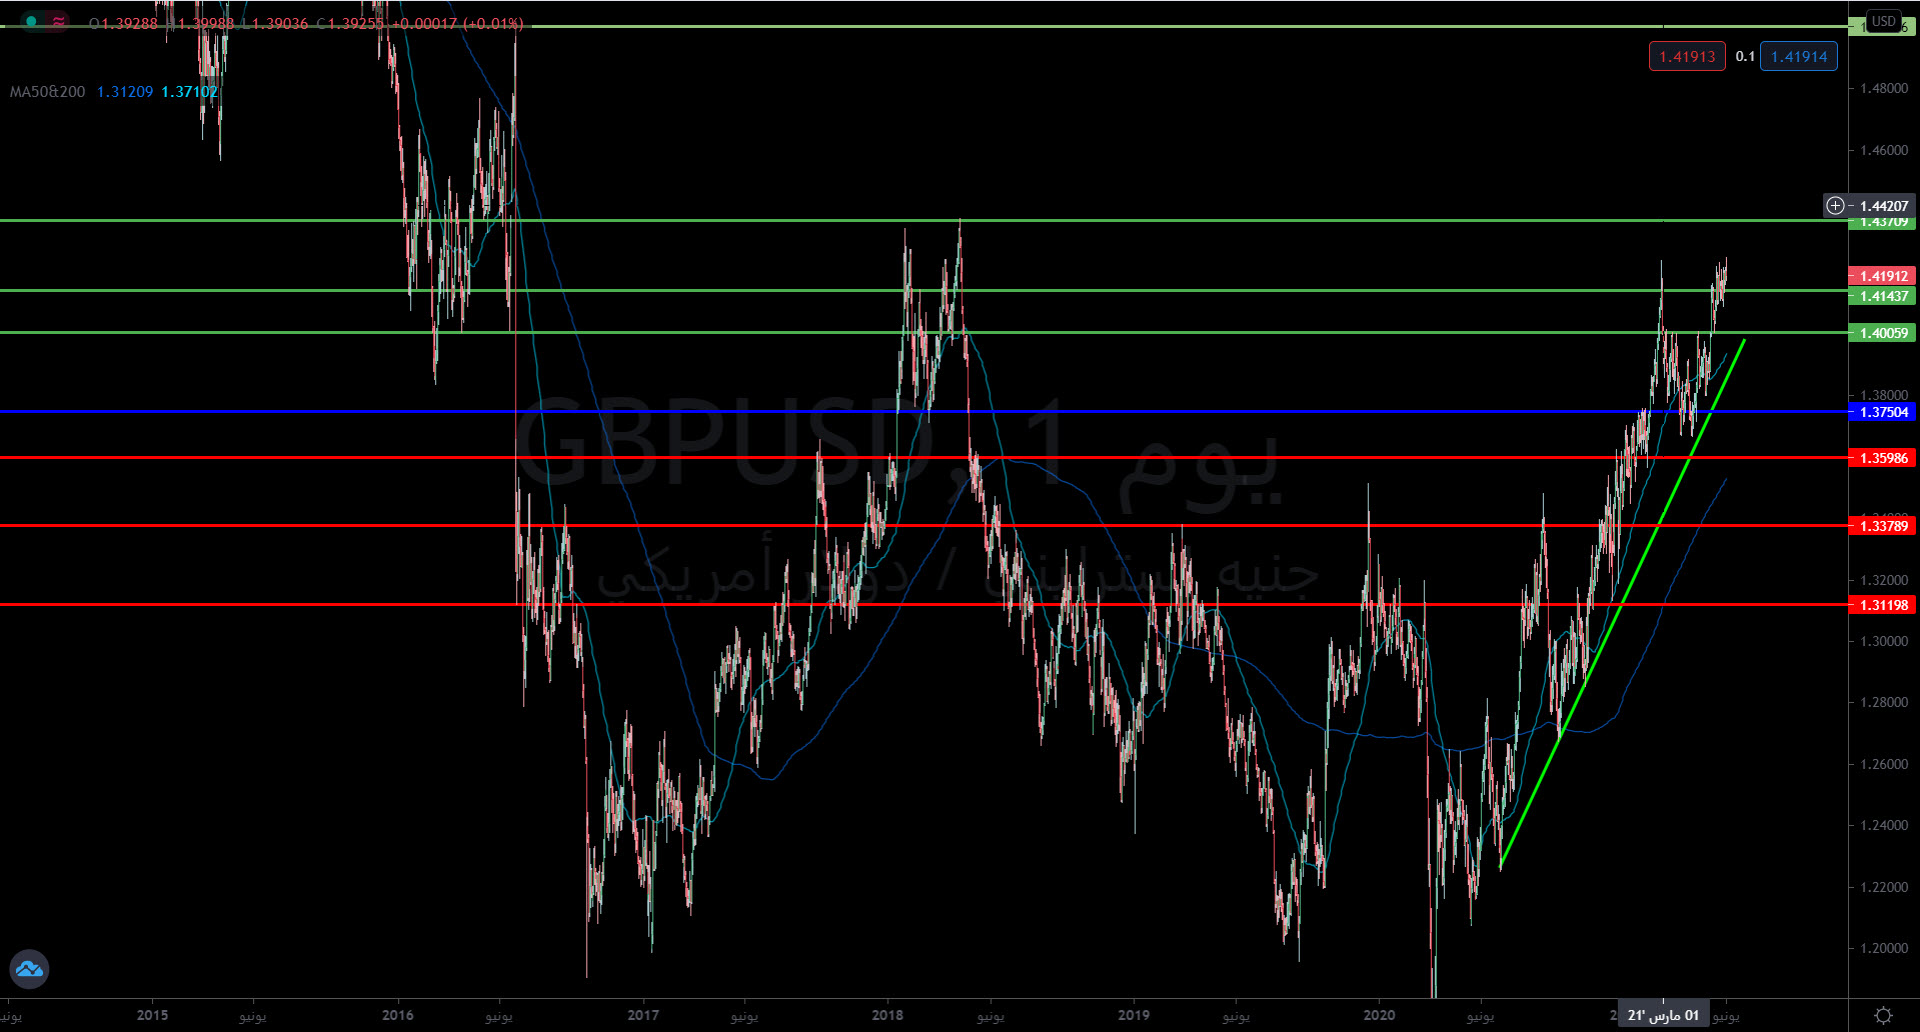Click the green level label 1.41437
Screen dimensions: 1920x1032
(1882, 296)
